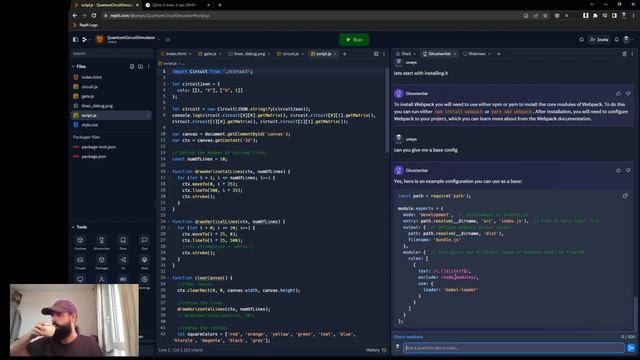Screen dimensions: 640x360
Task: Open index.html in the file tree
Action: pyautogui.click(x=91, y=77)
